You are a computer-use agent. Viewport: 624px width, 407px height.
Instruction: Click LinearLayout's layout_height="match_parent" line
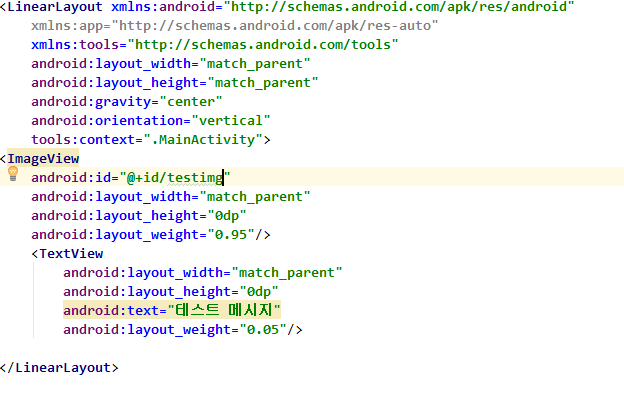[175, 83]
